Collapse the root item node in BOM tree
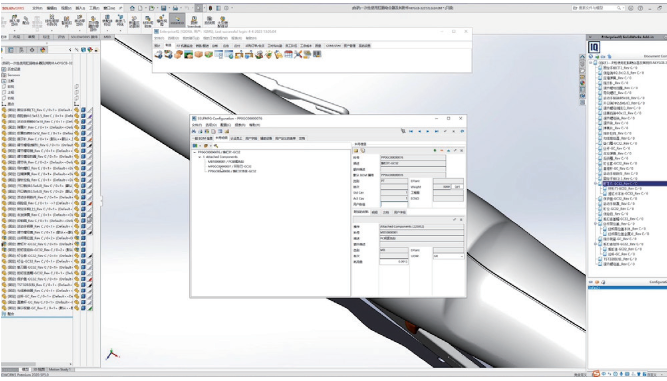667x381 pixels. coord(194,152)
